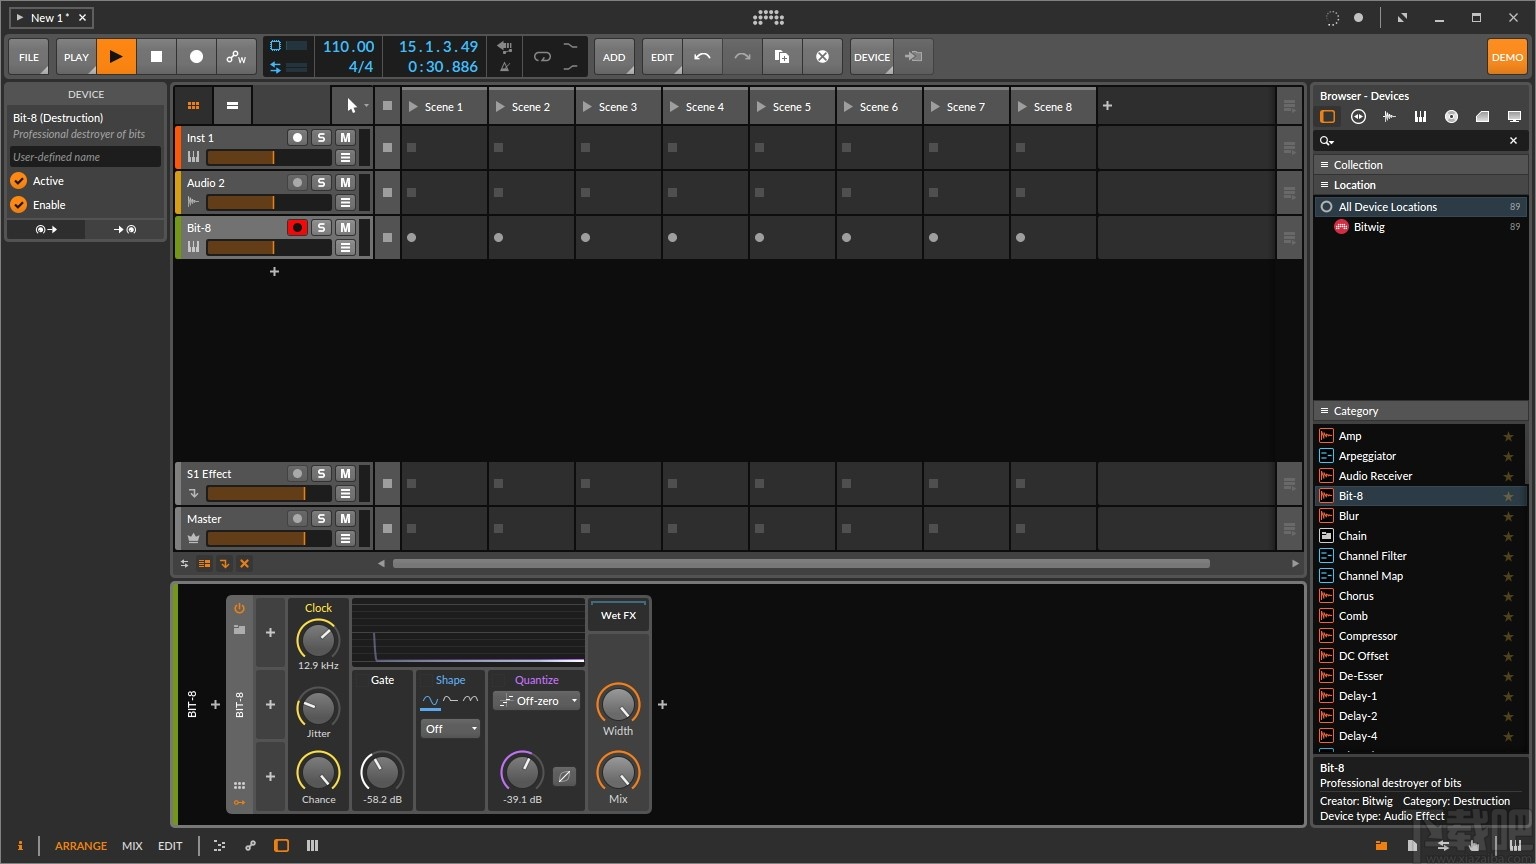The width and height of the screenshot is (1536, 864).
Task: Open Music browser tab disc icon
Action: click(1451, 117)
